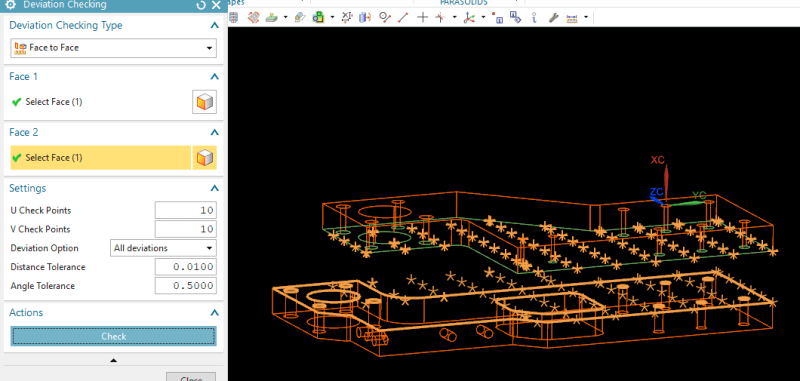Click the wrench tool icon
Viewport: 800px width, 381px height.
[x=553, y=17]
